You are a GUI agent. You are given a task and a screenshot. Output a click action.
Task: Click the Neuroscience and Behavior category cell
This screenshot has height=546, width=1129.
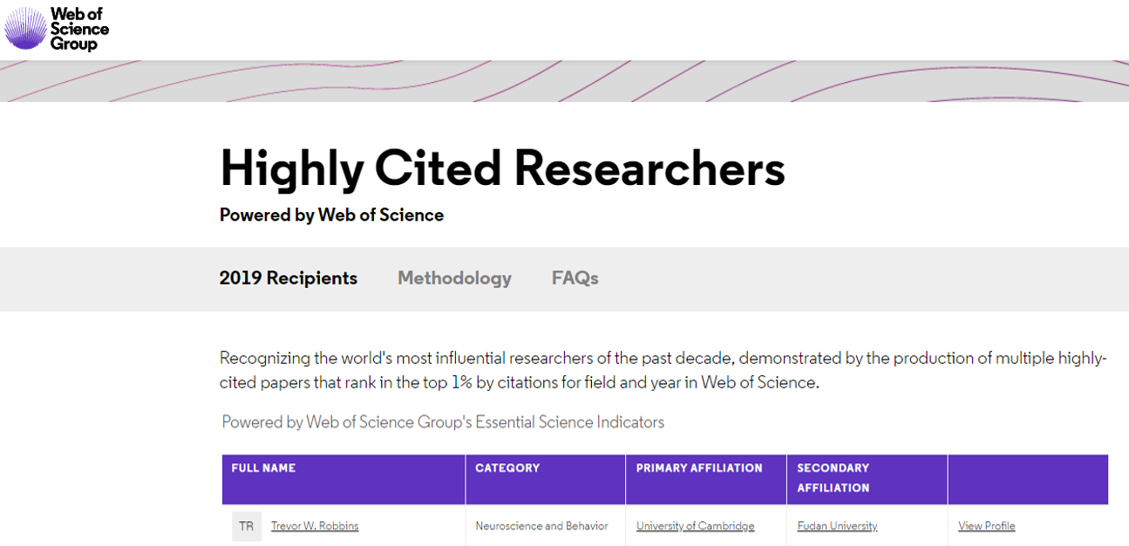(541, 526)
